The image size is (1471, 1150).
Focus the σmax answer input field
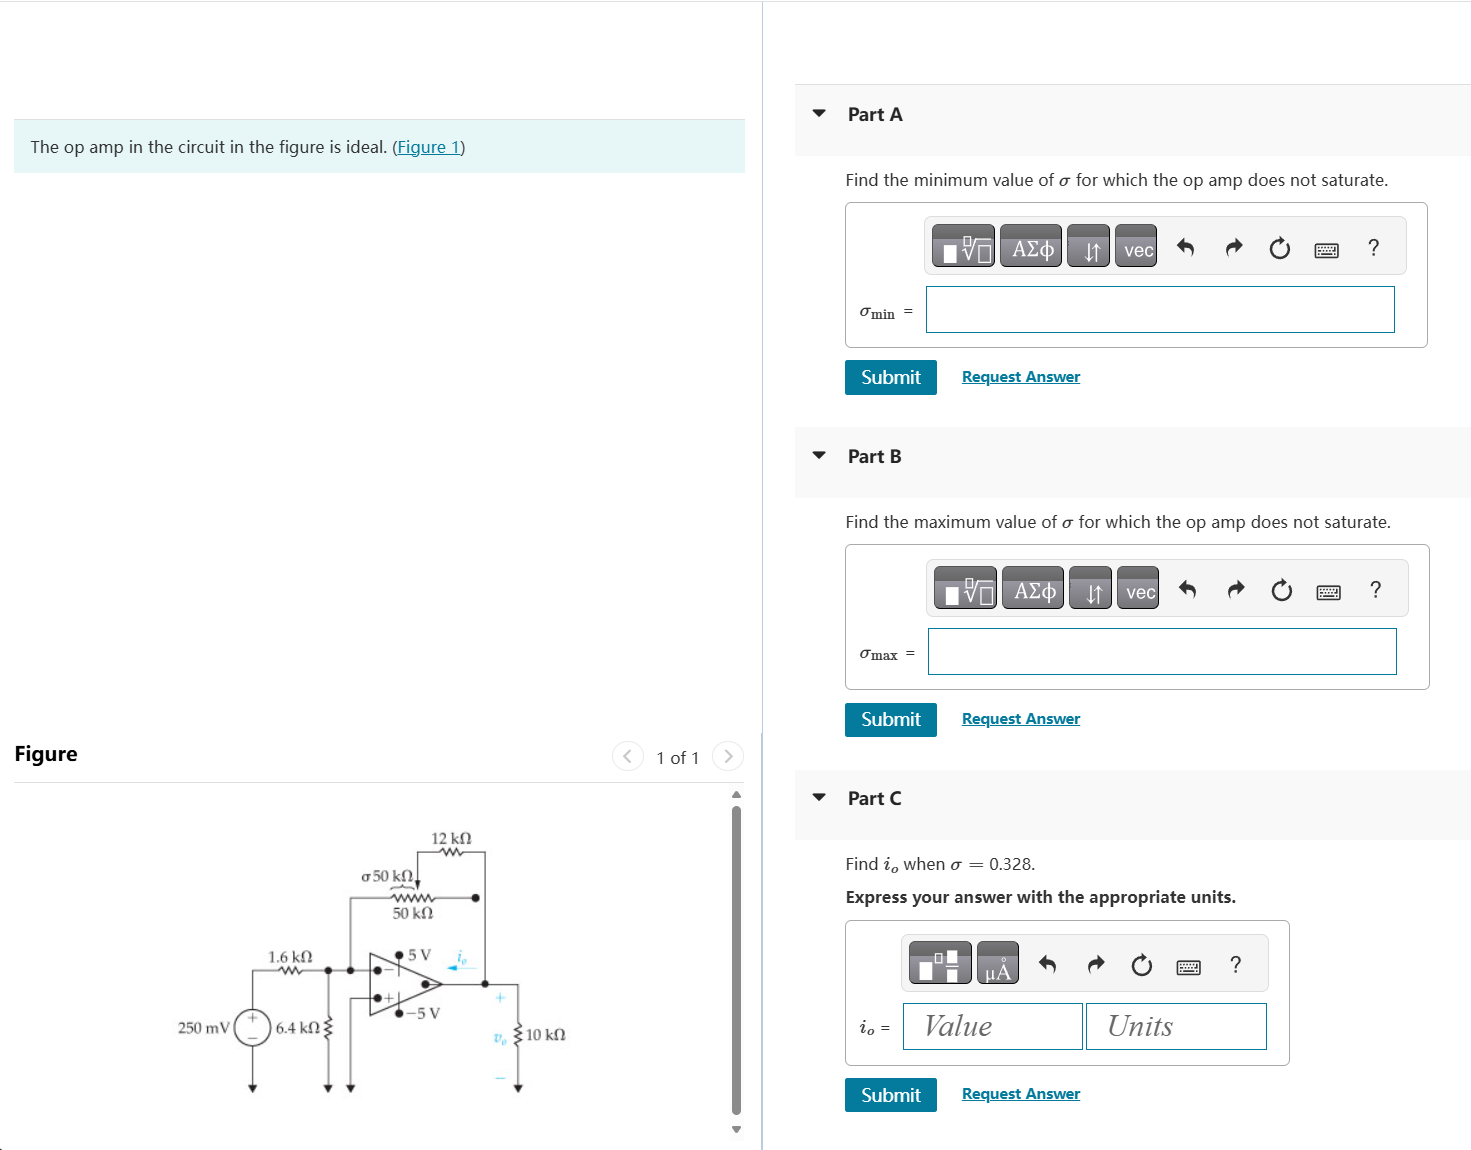1162,651
